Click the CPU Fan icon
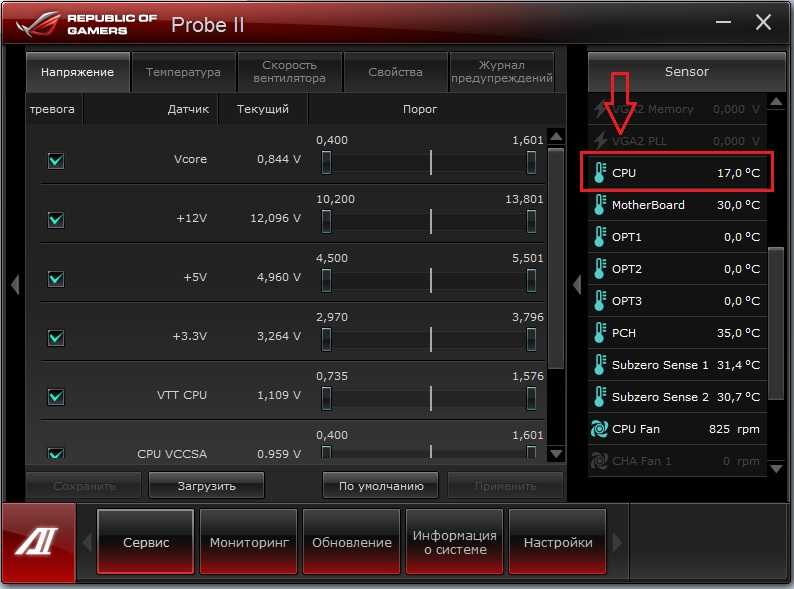This screenshot has width=794, height=589. (x=600, y=429)
